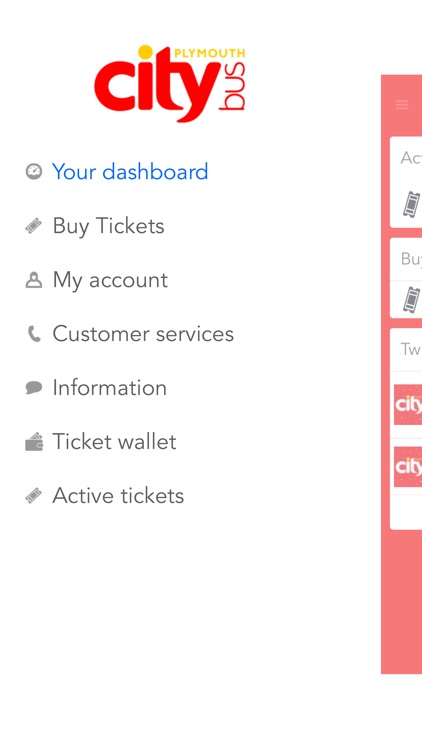The width and height of the screenshot is (422, 750).
Task: Click the Customer services phone icon
Action: coord(34,334)
